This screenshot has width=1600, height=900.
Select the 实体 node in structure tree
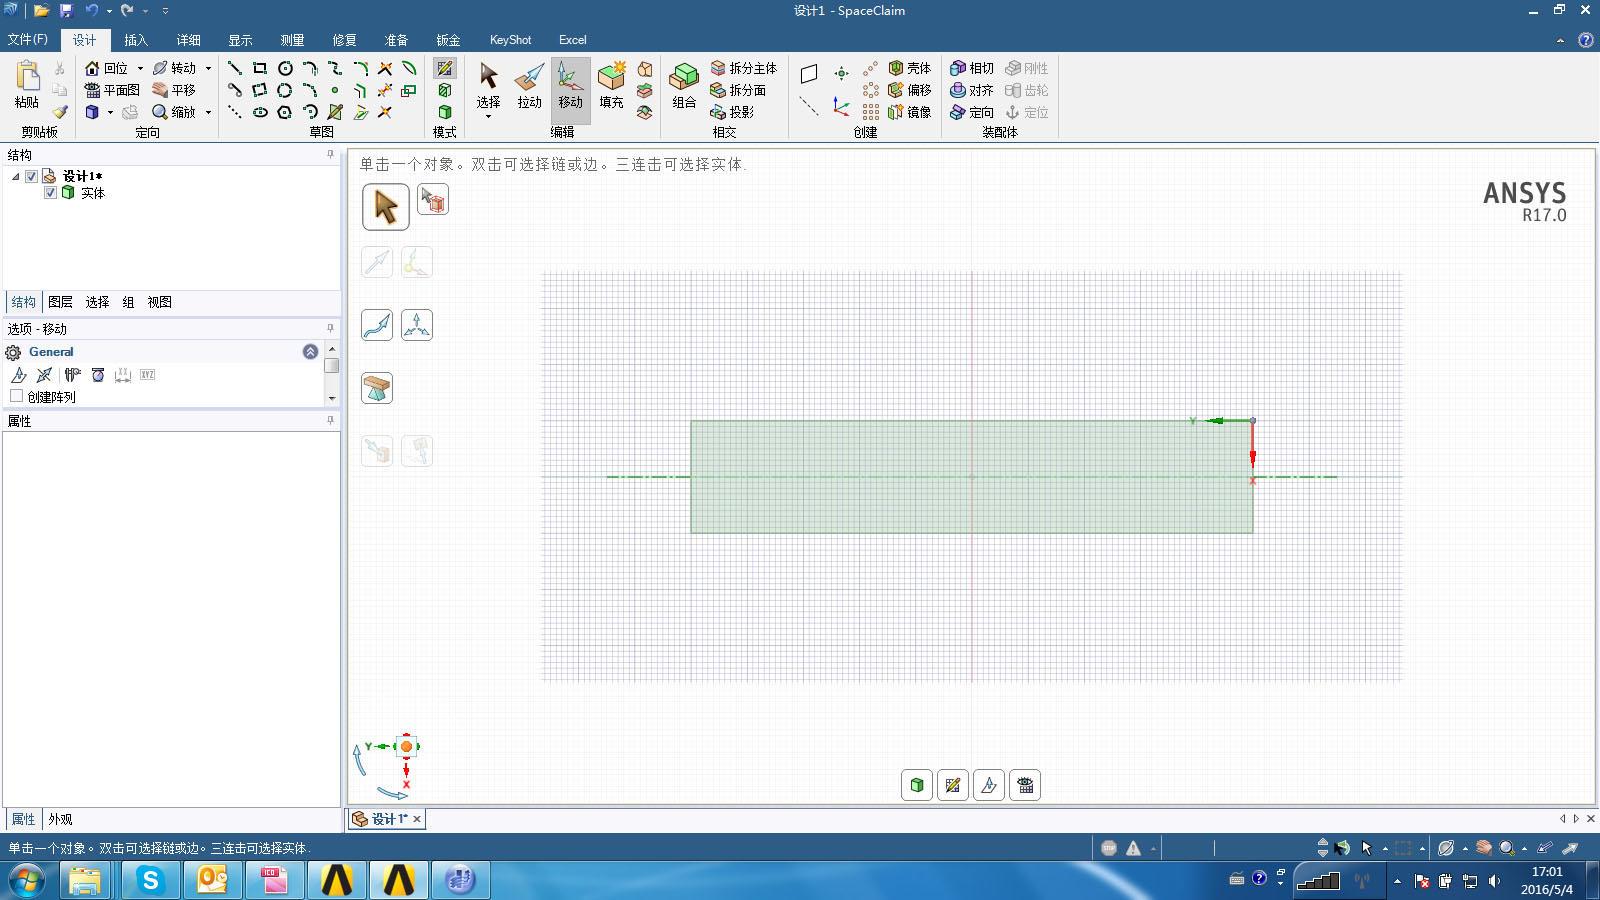(x=92, y=193)
